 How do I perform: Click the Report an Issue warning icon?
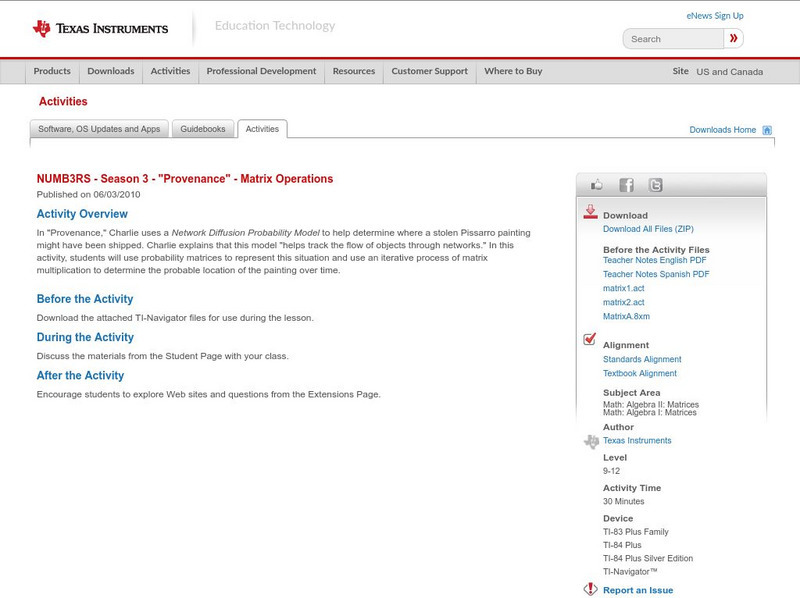pos(590,589)
